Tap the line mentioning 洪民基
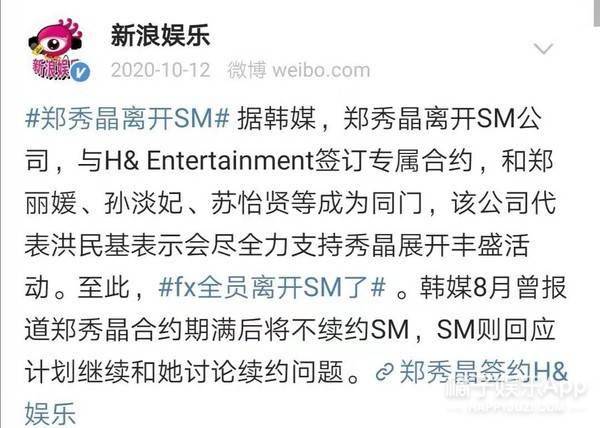600x428 pixels. coord(277,245)
